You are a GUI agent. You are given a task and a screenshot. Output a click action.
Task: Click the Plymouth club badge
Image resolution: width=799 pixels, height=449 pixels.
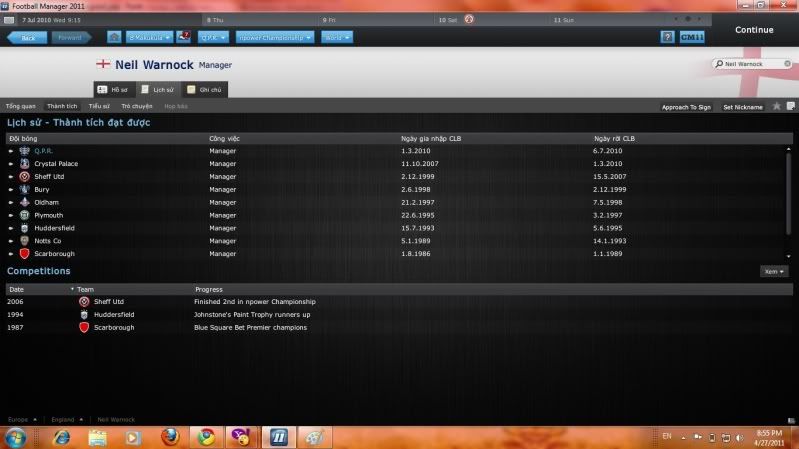click(x=24, y=215)
